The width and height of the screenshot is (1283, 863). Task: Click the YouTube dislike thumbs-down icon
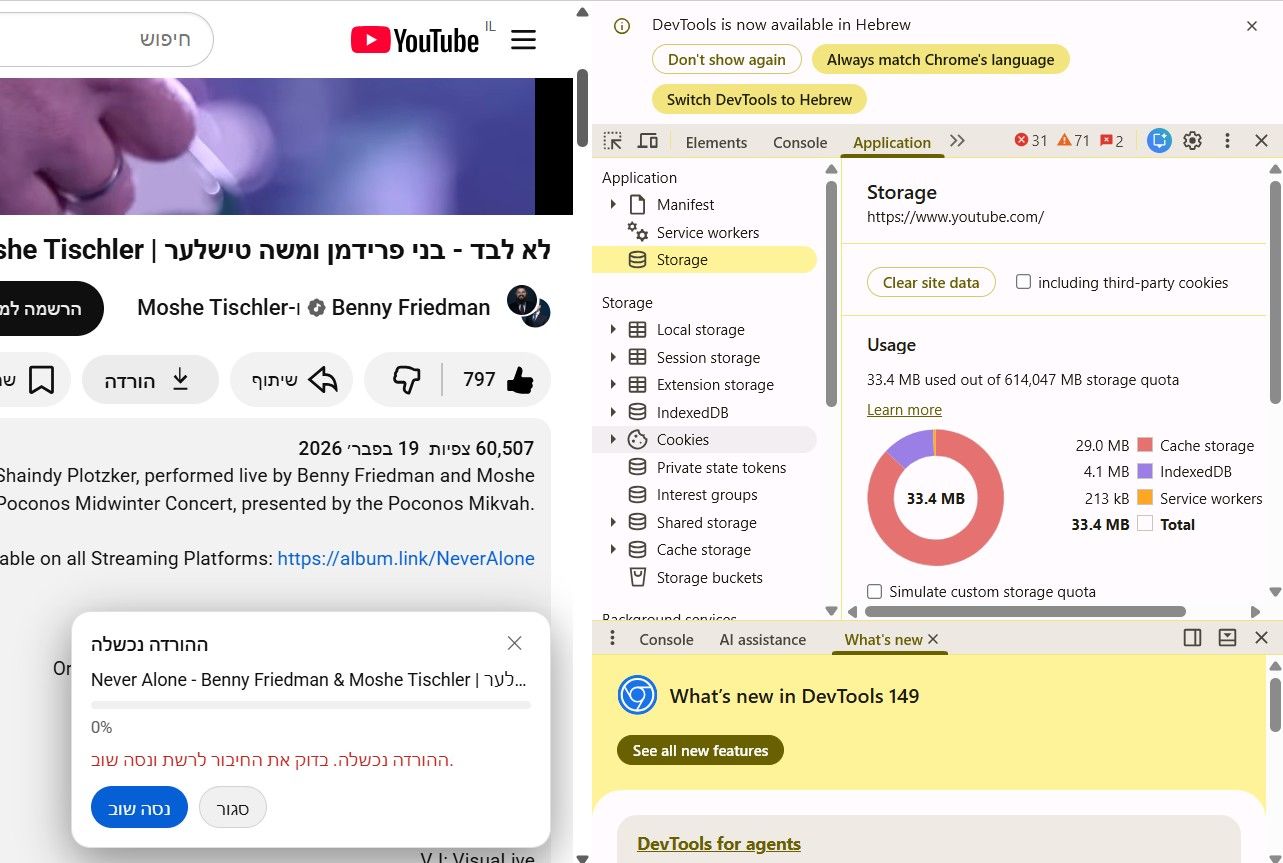[406, 380]
